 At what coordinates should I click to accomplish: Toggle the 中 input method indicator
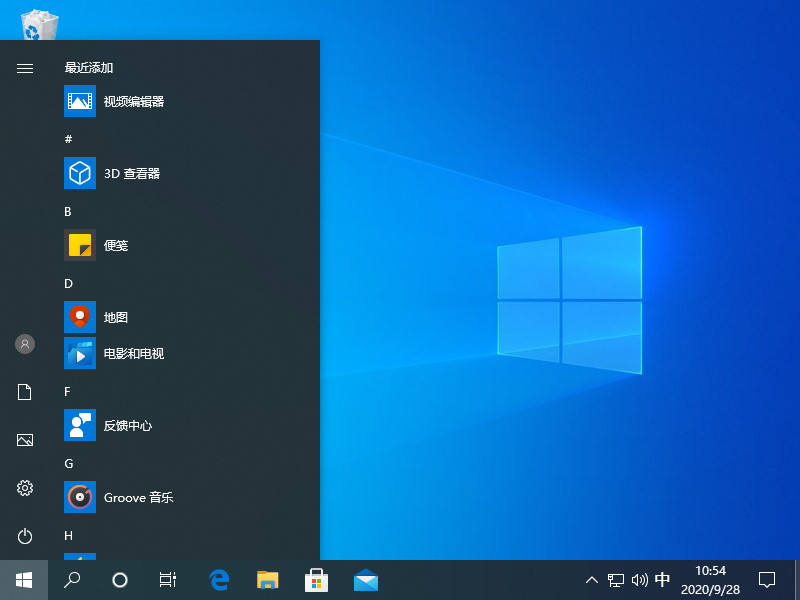[662, 579]
